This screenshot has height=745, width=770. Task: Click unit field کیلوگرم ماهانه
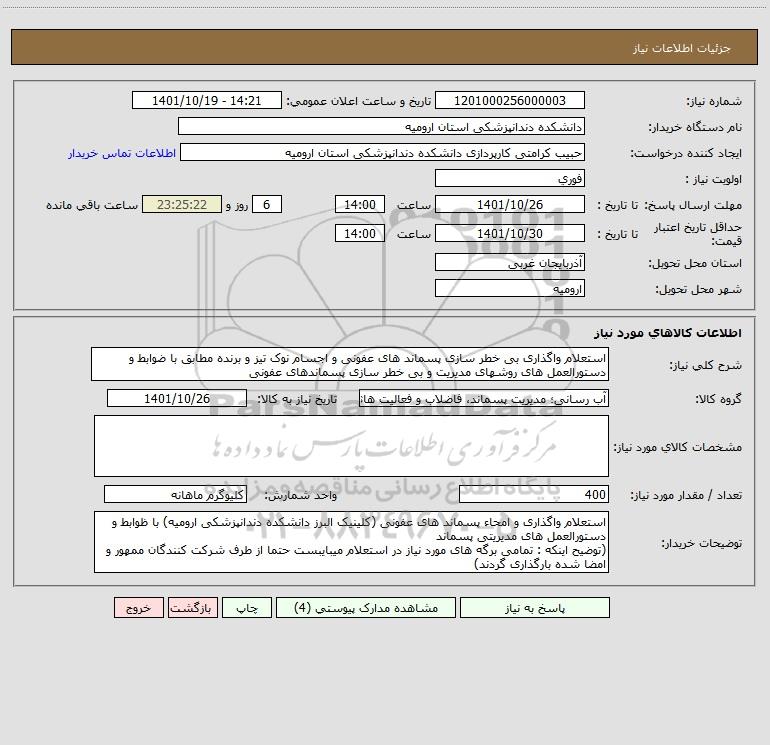(175, 495)
